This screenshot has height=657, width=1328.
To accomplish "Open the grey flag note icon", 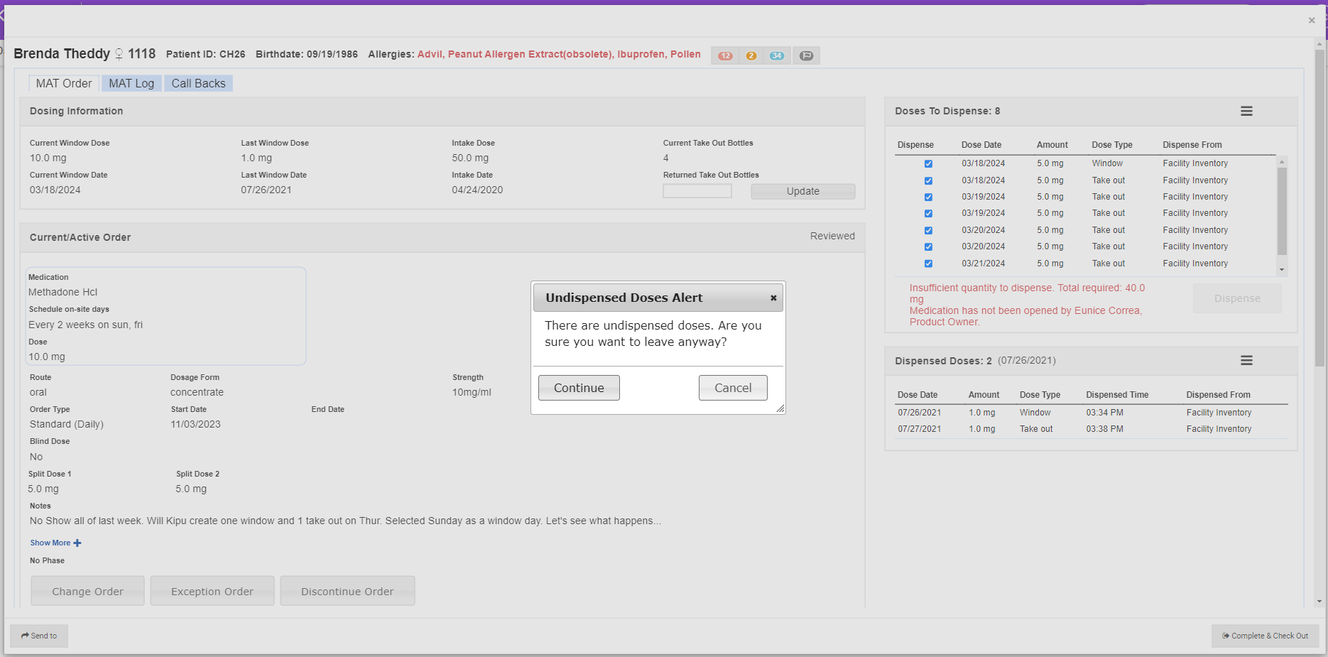I will 807,56.
